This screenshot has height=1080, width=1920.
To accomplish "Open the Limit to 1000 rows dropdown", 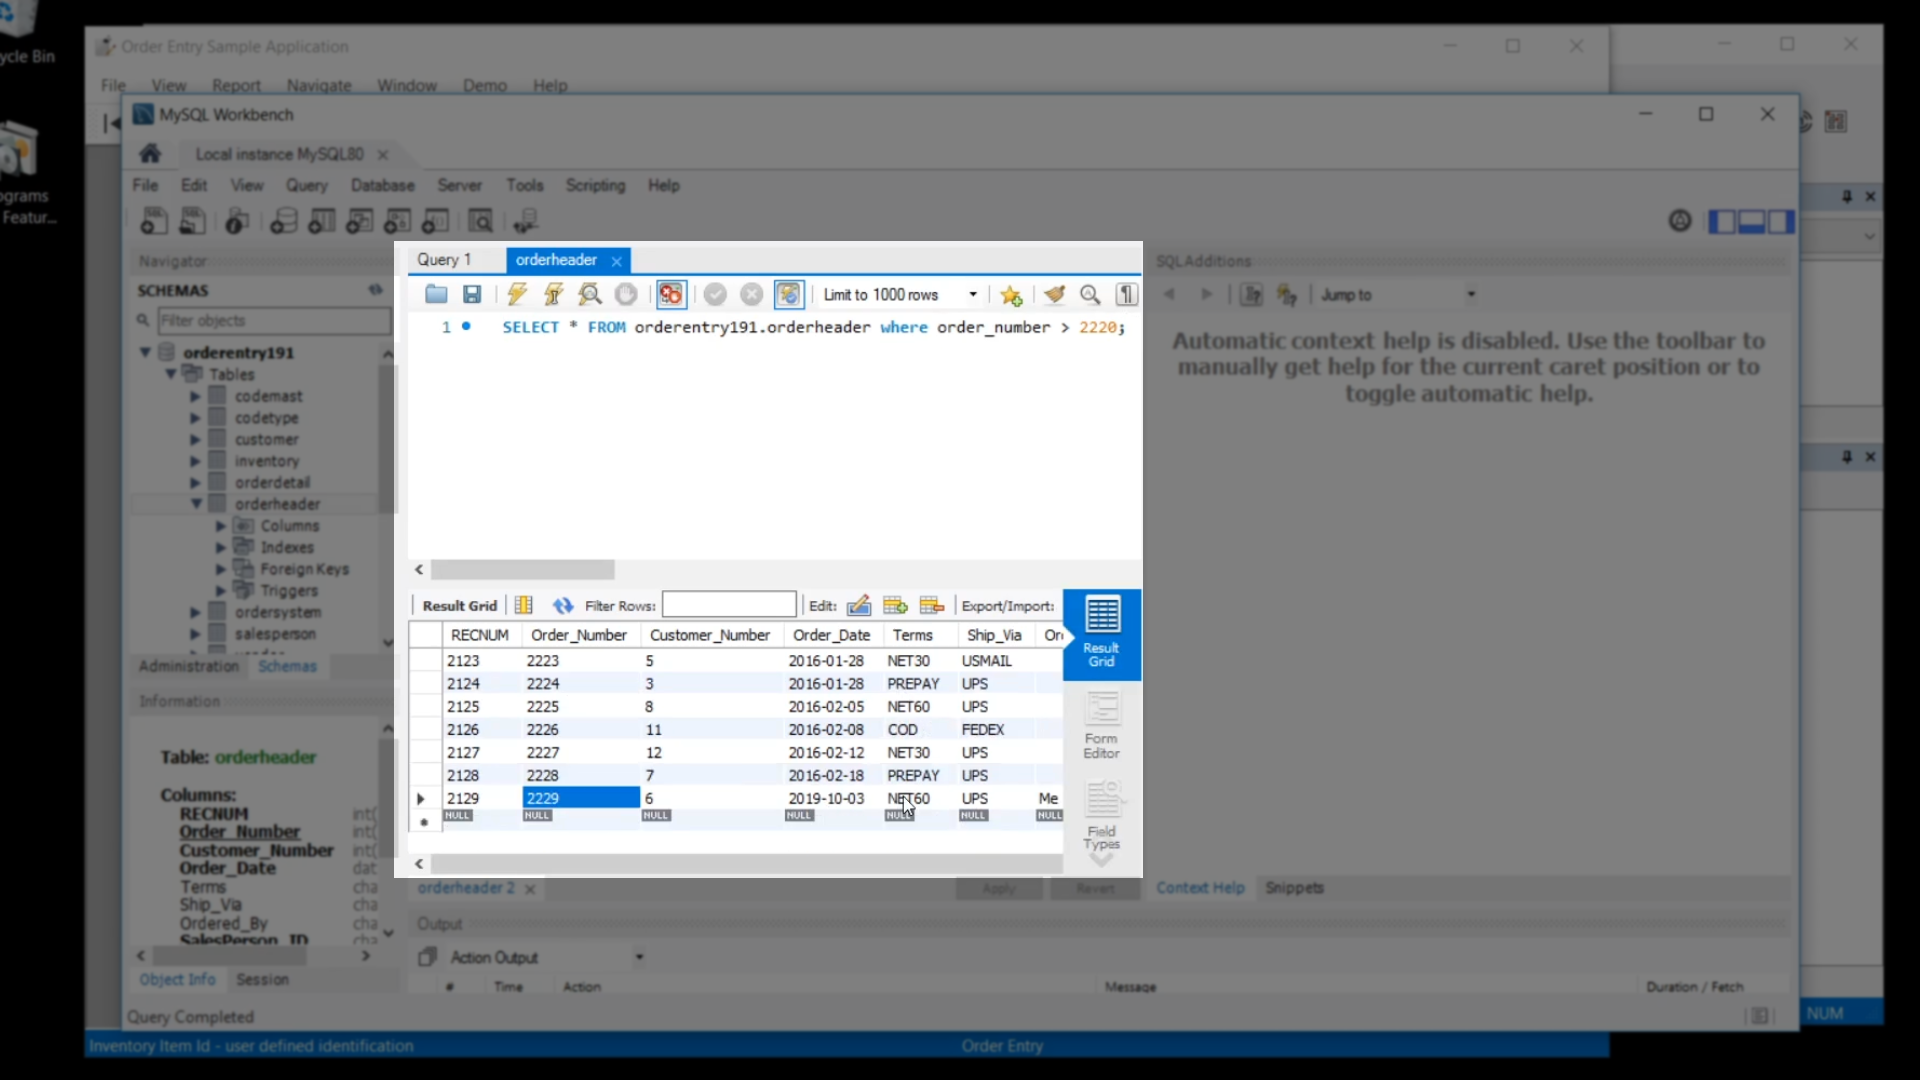I will coord(972,294).
